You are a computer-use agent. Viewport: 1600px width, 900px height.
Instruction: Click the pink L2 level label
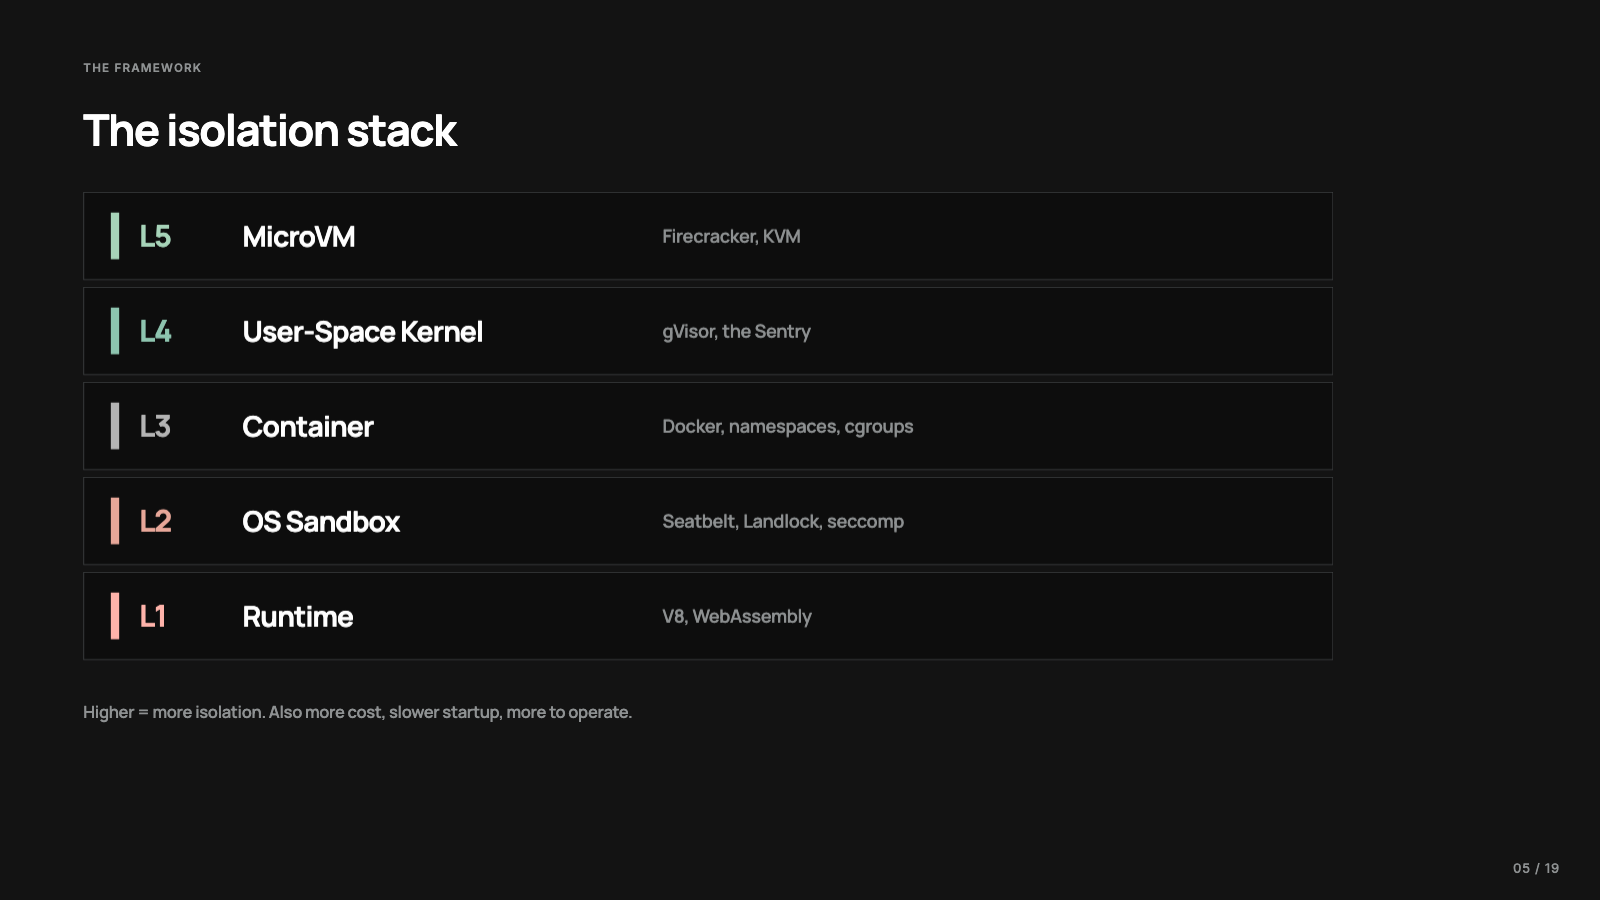(x=155, y=521)
